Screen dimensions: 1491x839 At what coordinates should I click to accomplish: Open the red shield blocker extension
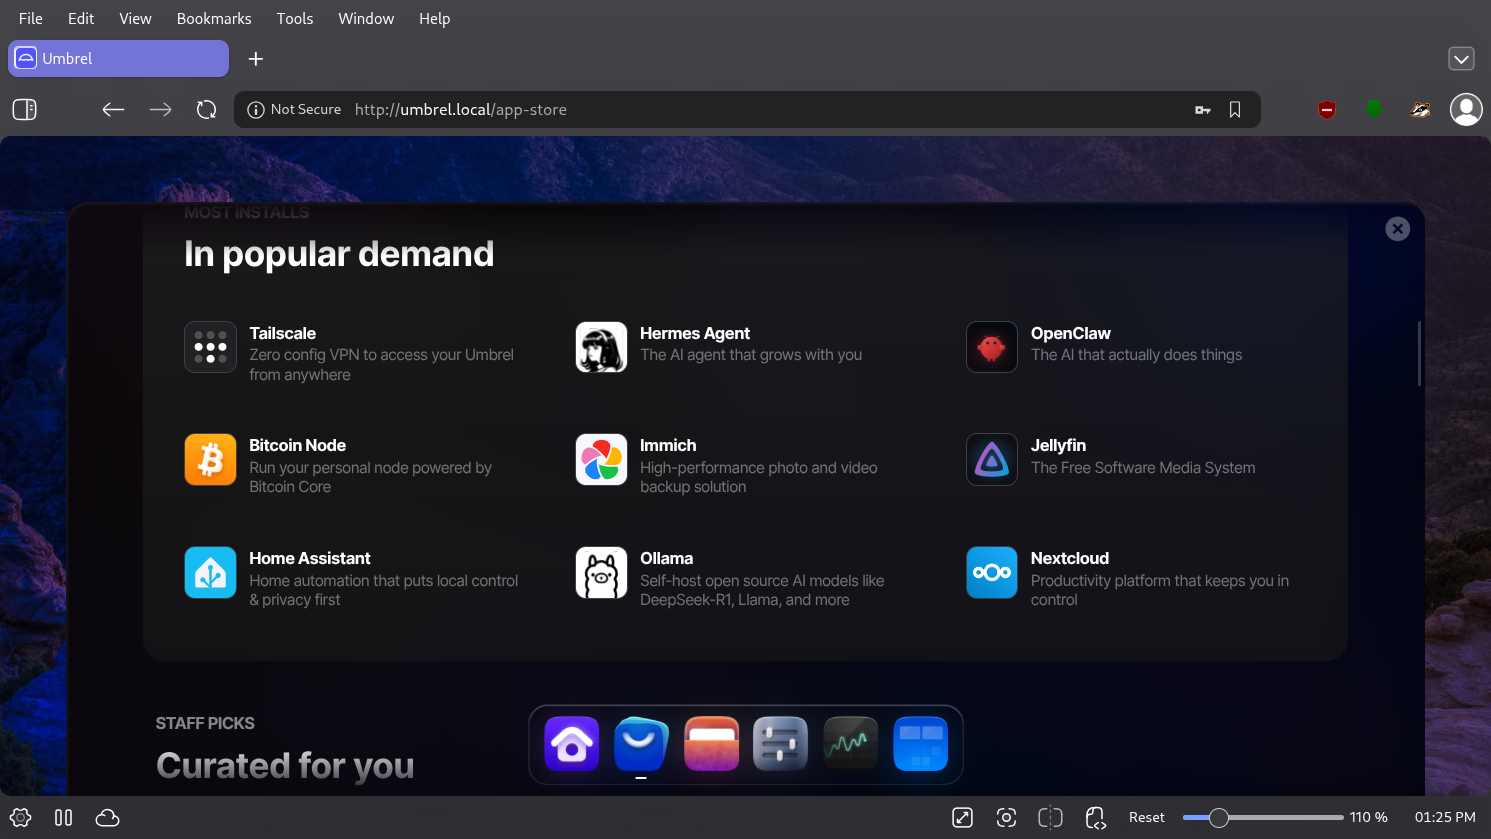[x=1327, y=110]
